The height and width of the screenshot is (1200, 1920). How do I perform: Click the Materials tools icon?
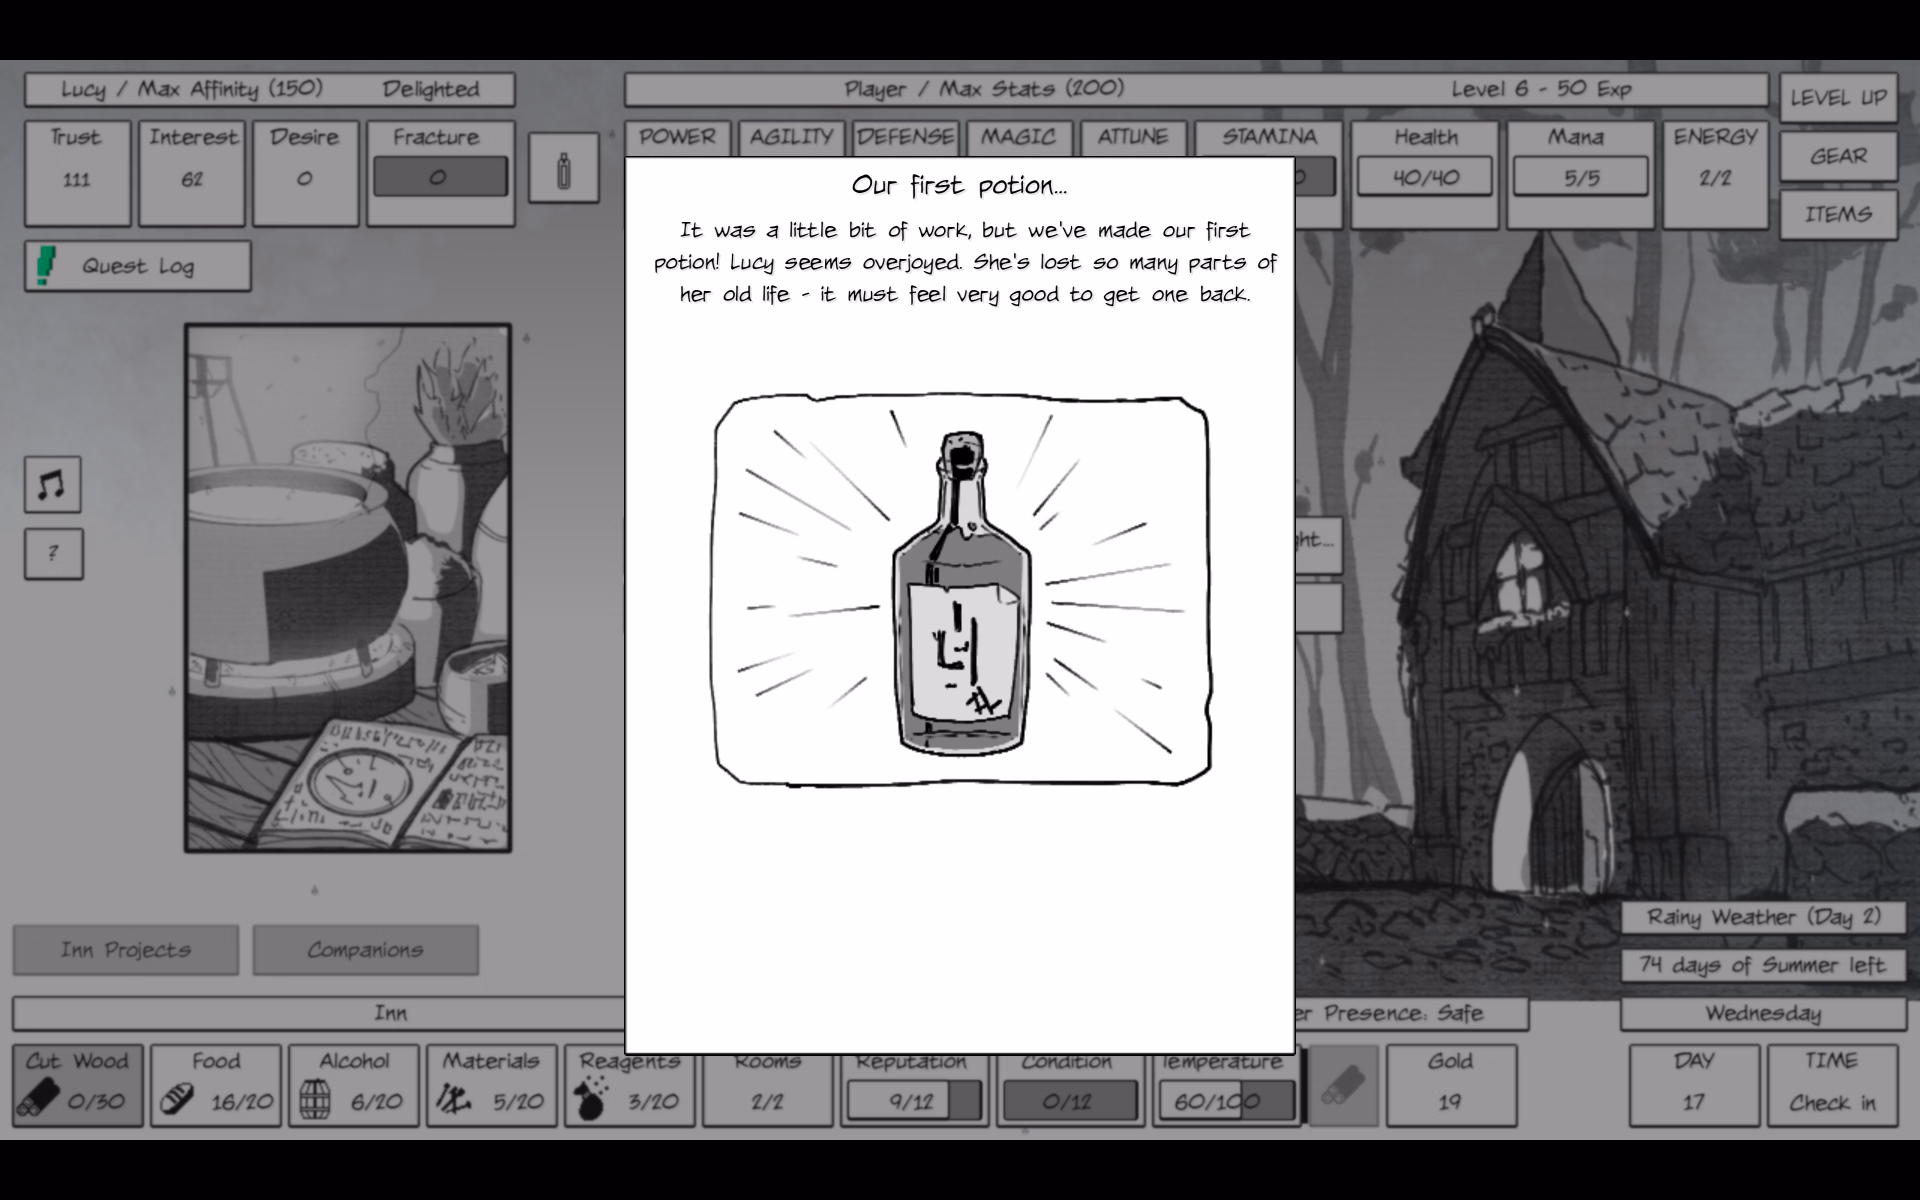453,1100
